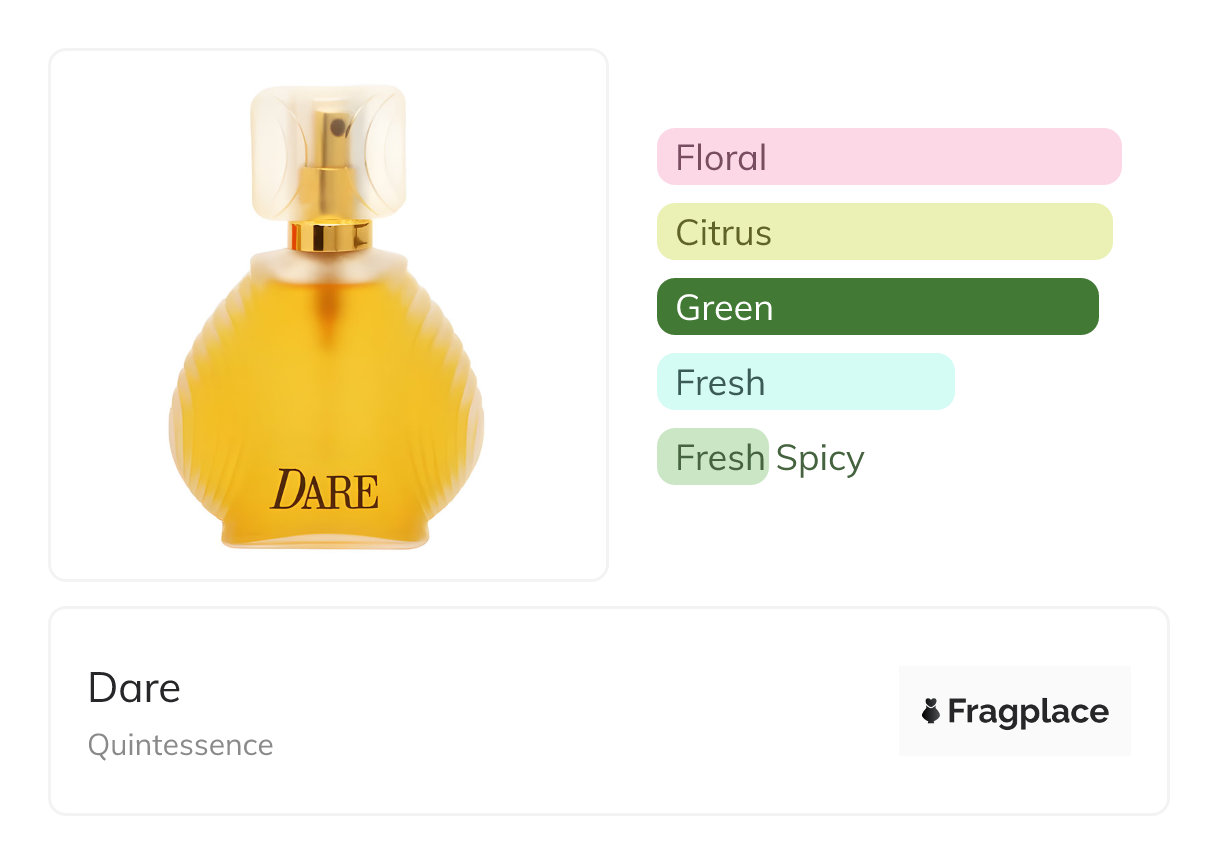The height and width of the screenshot is (864, 1218).
Task: Open the Dare perfume bottle image
Action: click(328, 316)
